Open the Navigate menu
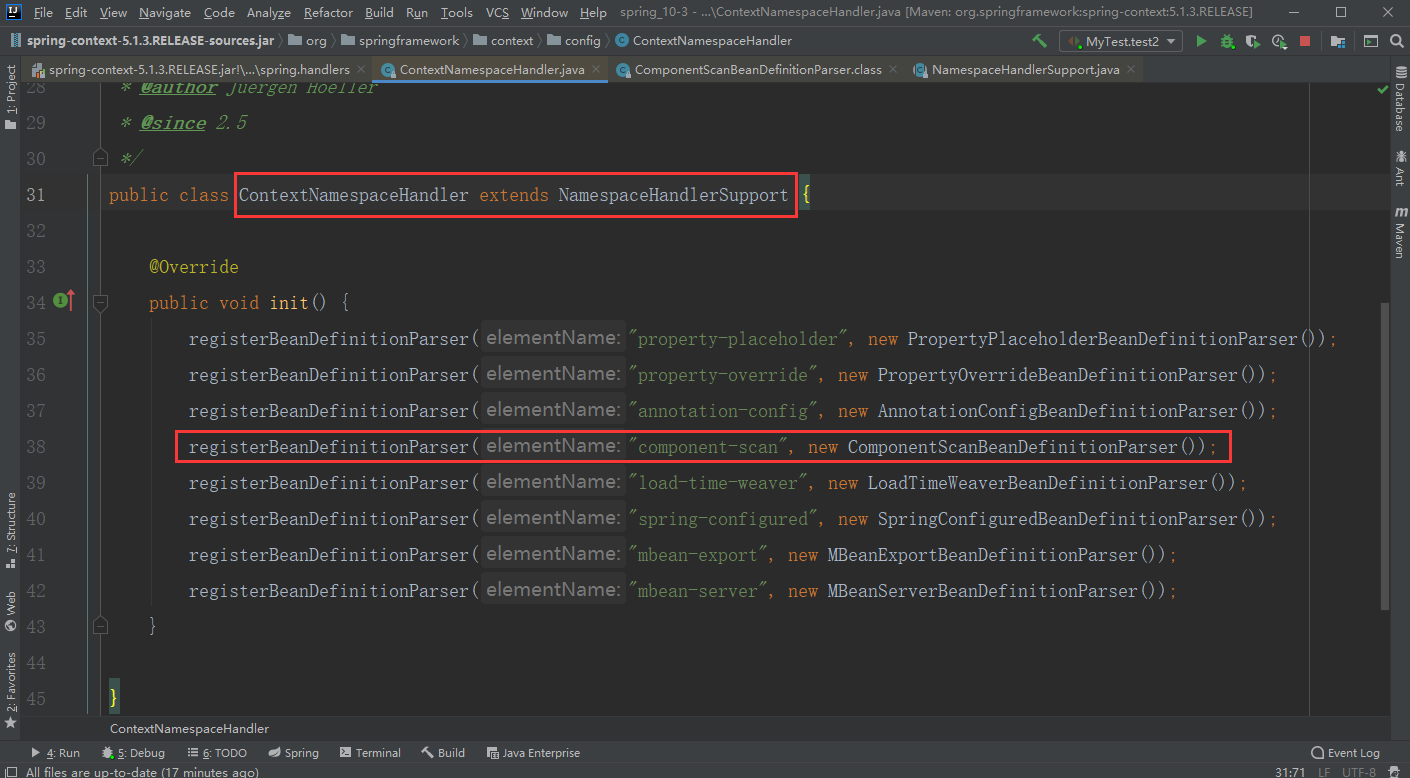 click(x=165, y=13)
